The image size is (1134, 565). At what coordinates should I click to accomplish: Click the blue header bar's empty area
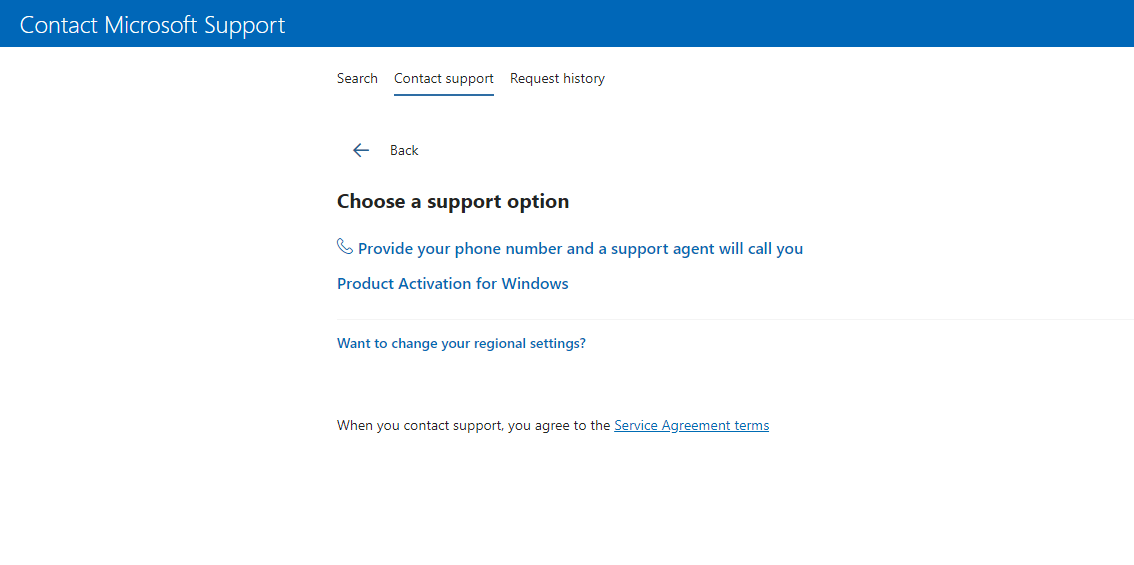(700, 23)
